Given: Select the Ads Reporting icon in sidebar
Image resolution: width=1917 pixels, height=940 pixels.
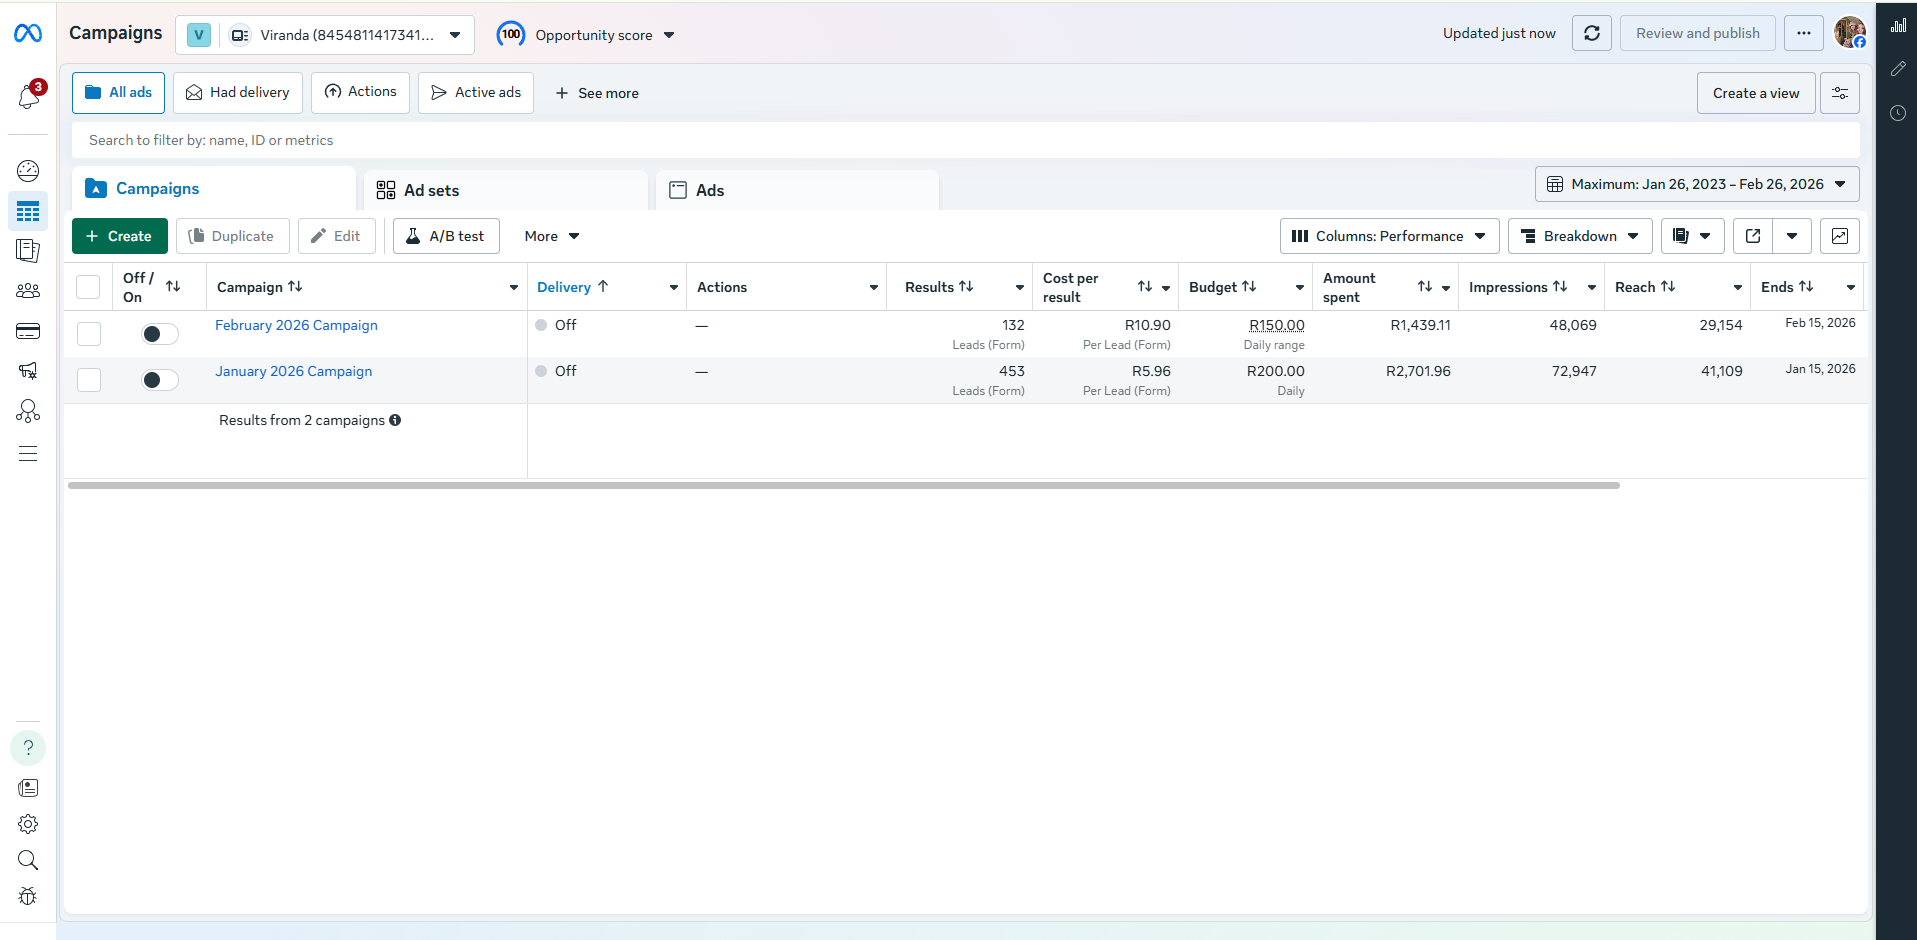Looking at the screenshot, I should (28, 250).
